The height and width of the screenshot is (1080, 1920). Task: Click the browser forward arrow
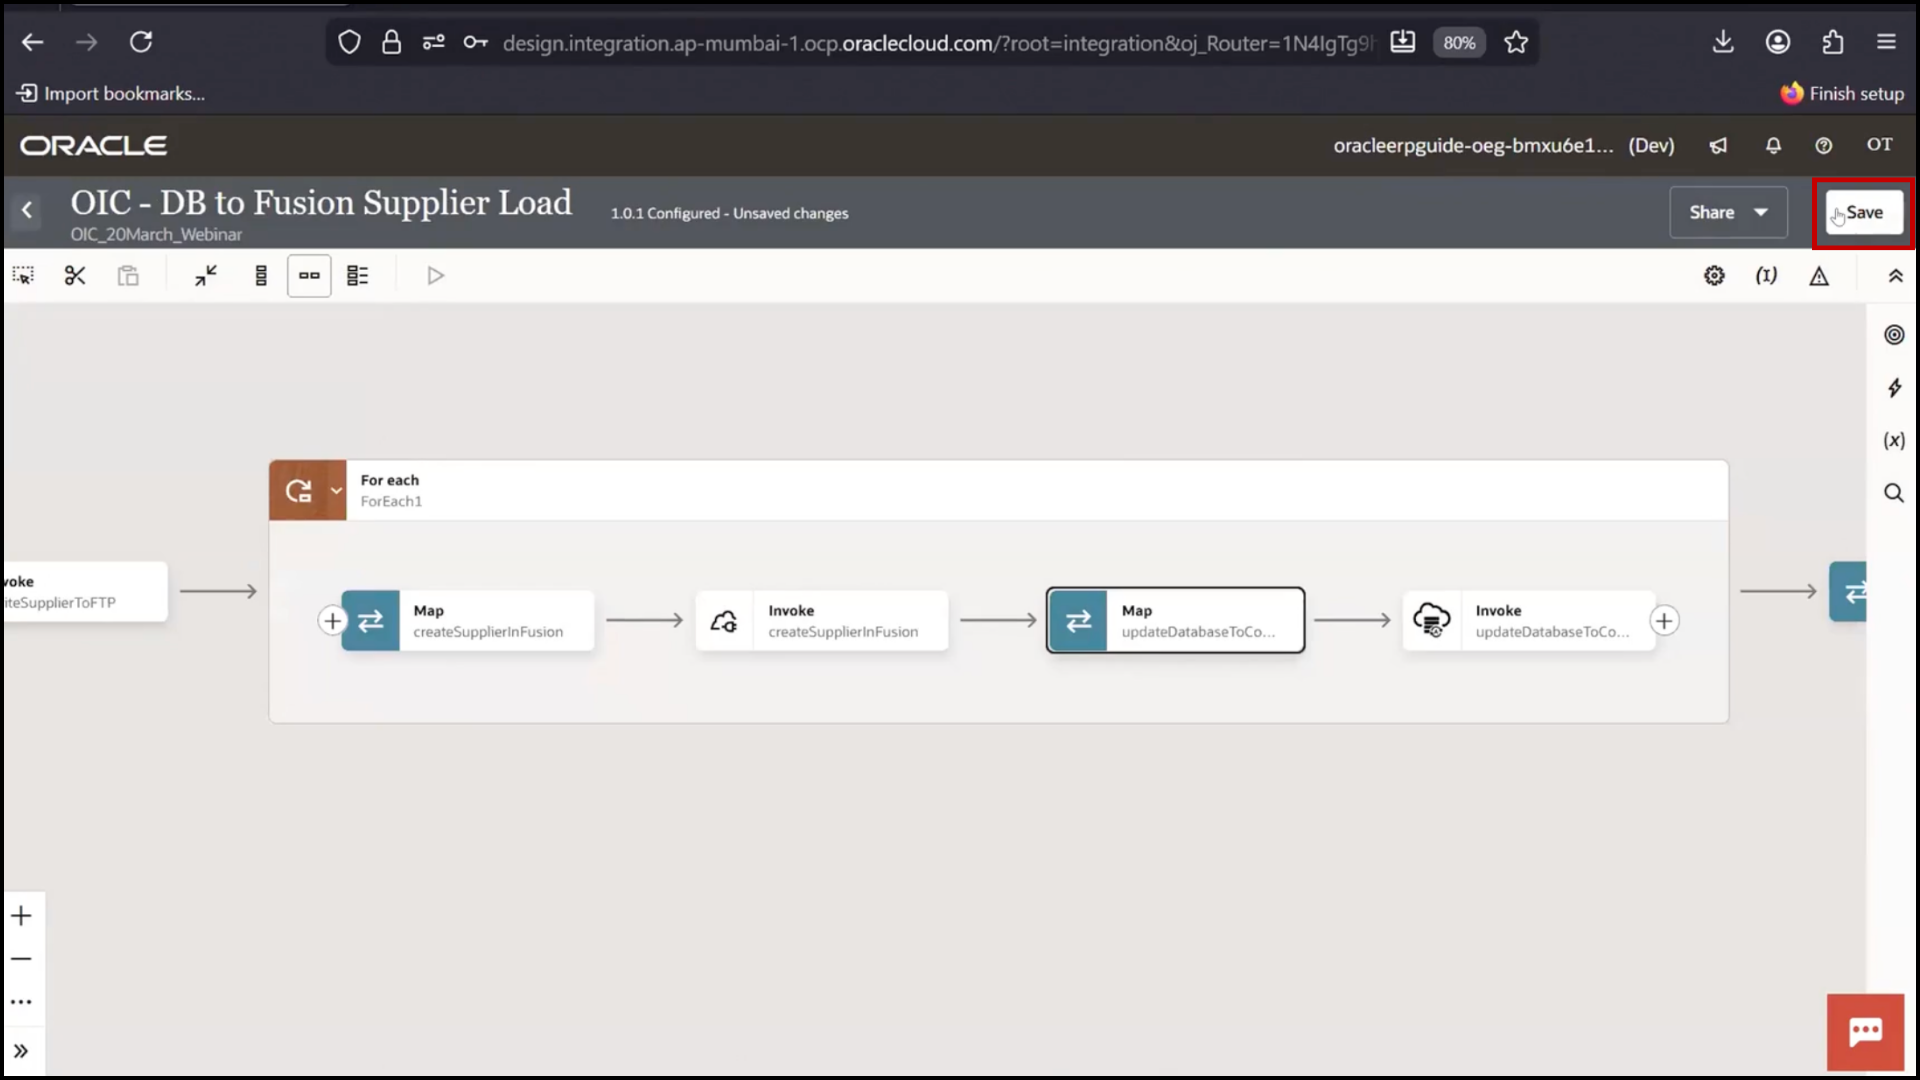click(87, 42)
